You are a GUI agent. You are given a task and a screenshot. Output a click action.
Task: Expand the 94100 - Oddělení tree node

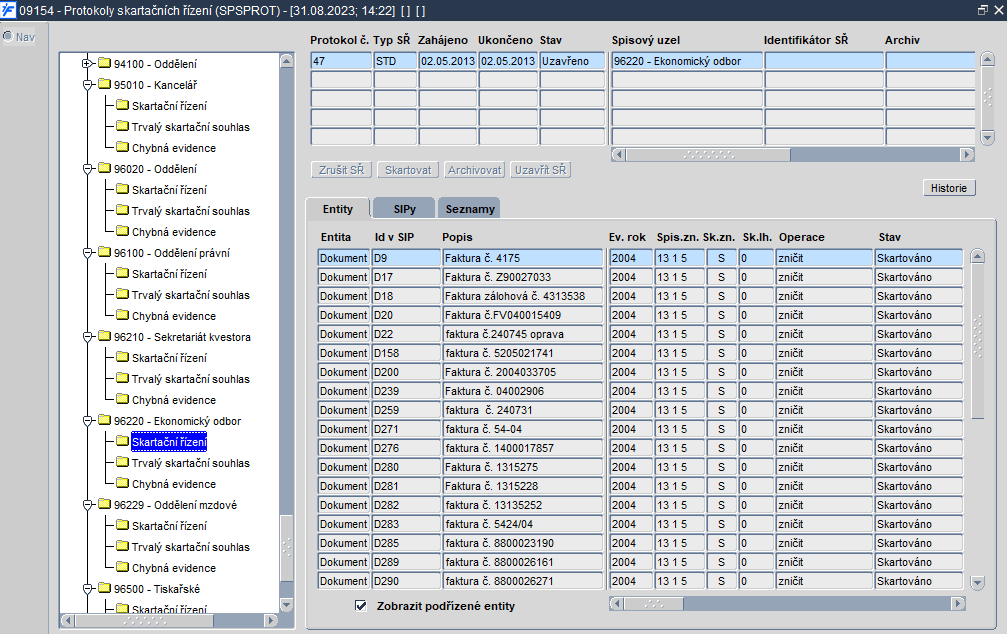pyautogui.click(x=87, y=64)
